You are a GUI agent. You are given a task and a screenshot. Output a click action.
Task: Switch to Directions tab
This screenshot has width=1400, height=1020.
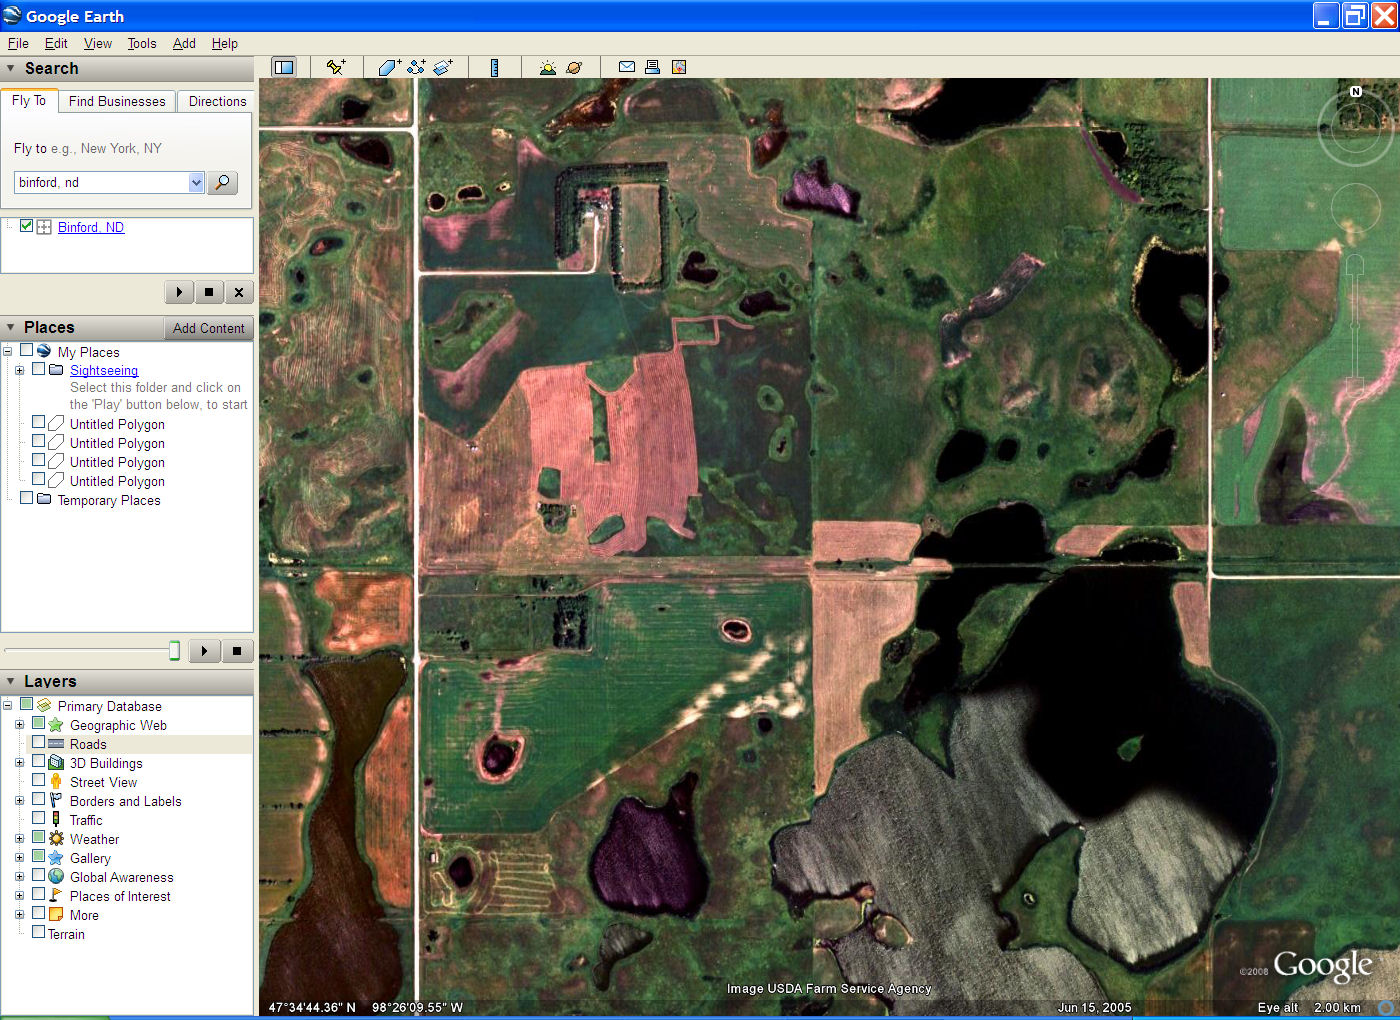(217, 101)
